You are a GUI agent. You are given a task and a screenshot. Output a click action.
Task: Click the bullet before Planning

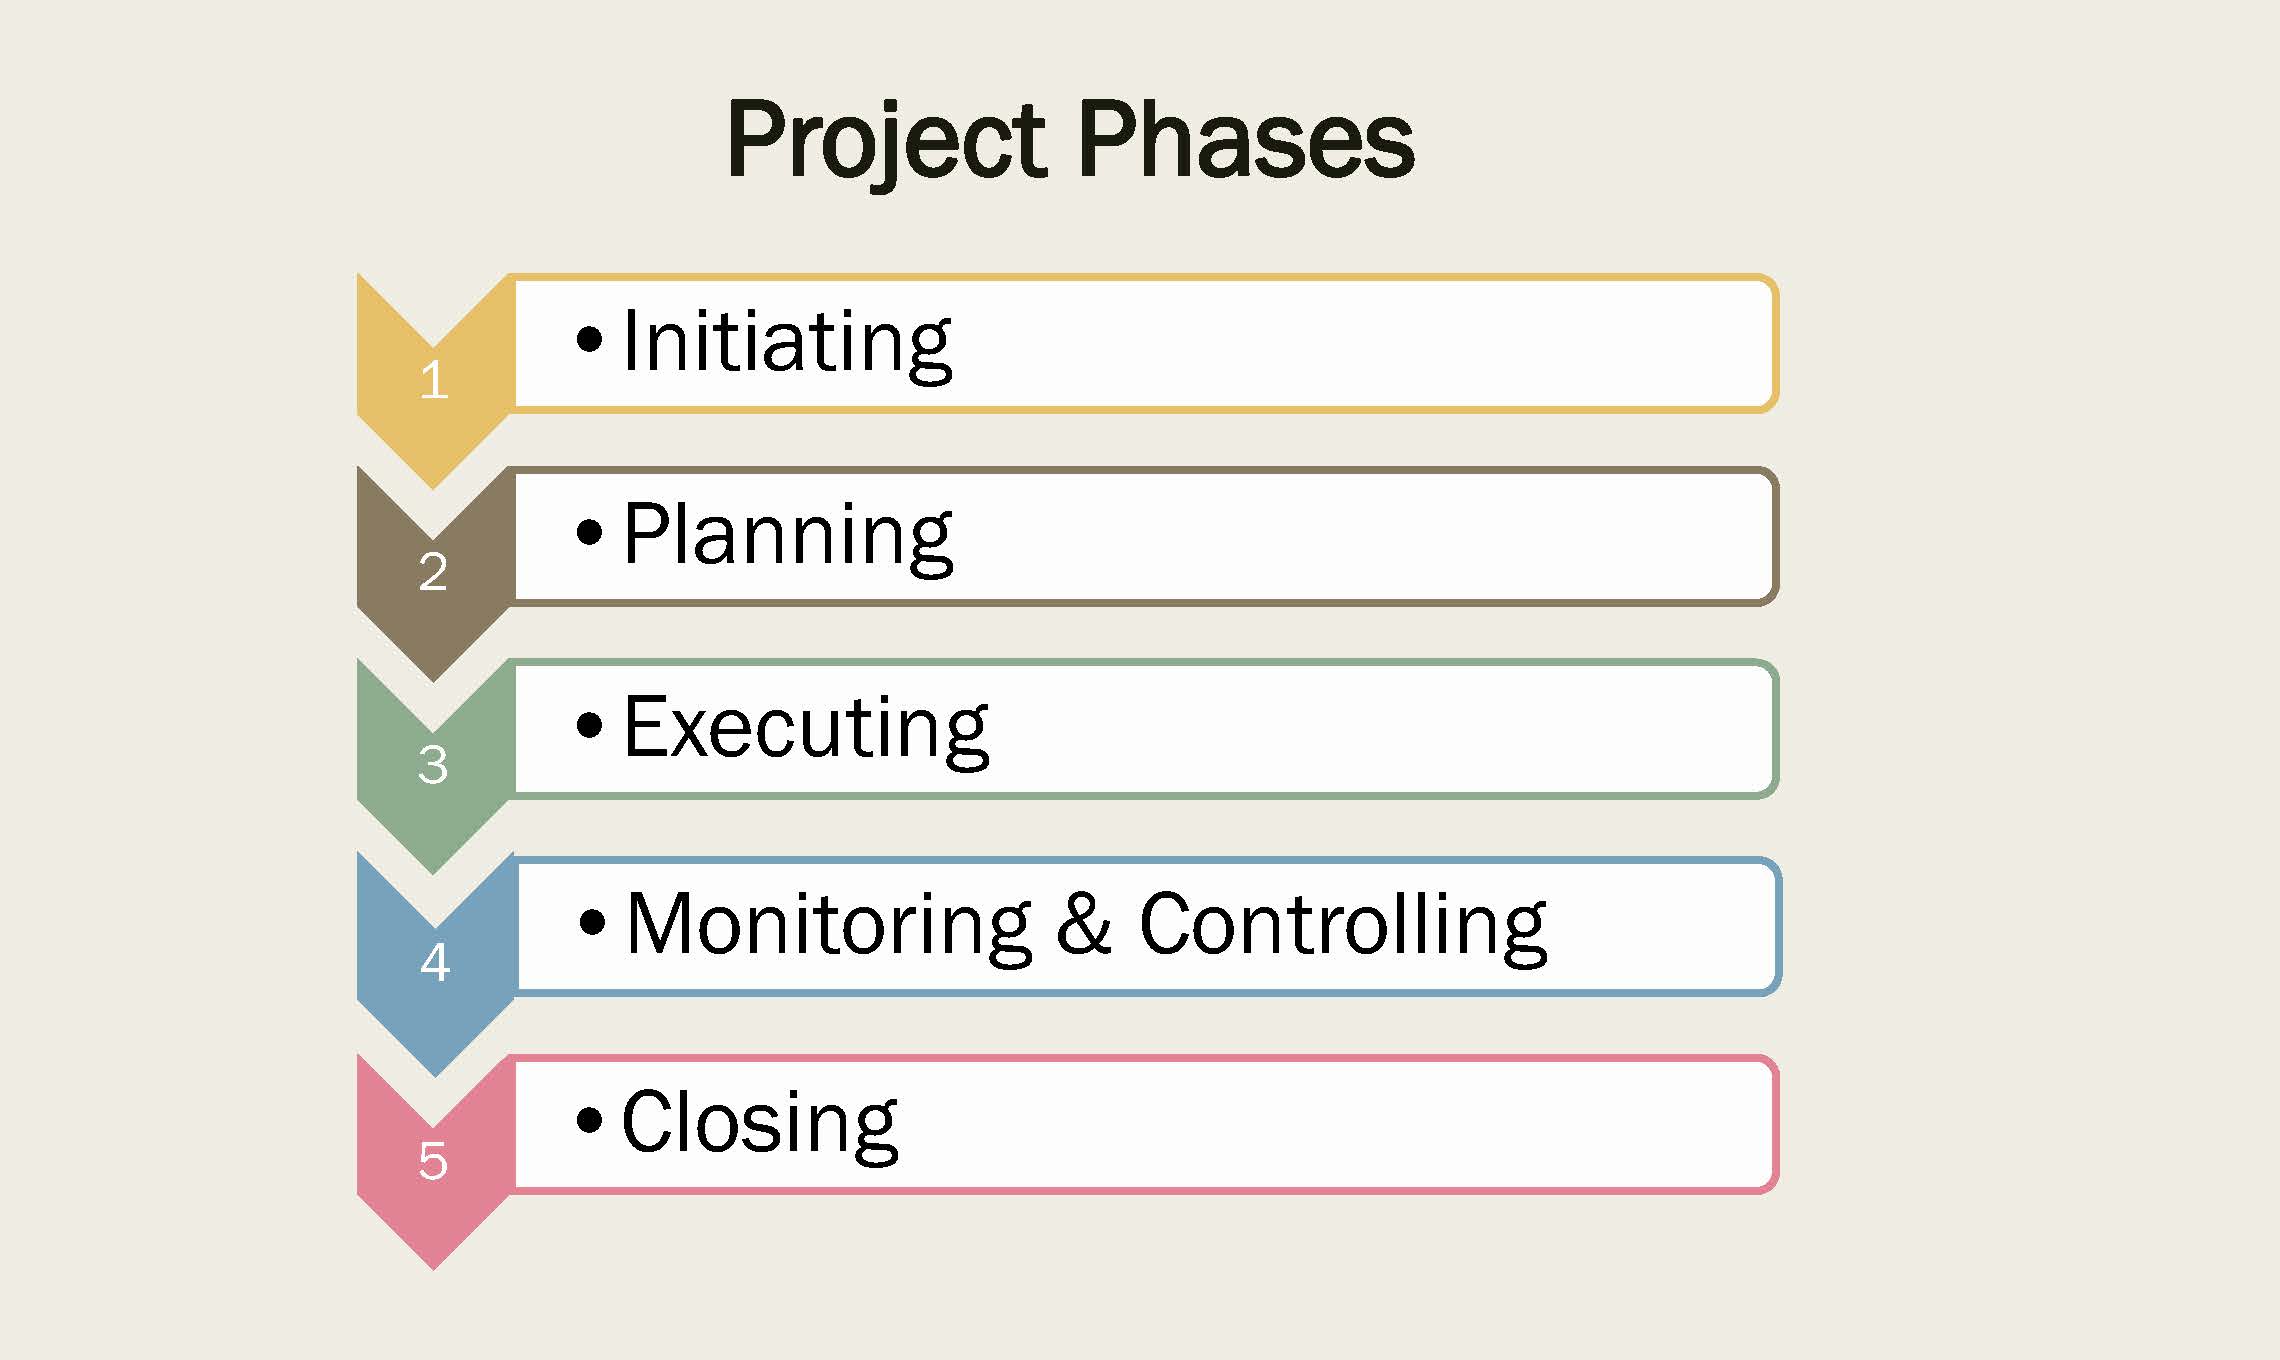click(x=590, y=532)
